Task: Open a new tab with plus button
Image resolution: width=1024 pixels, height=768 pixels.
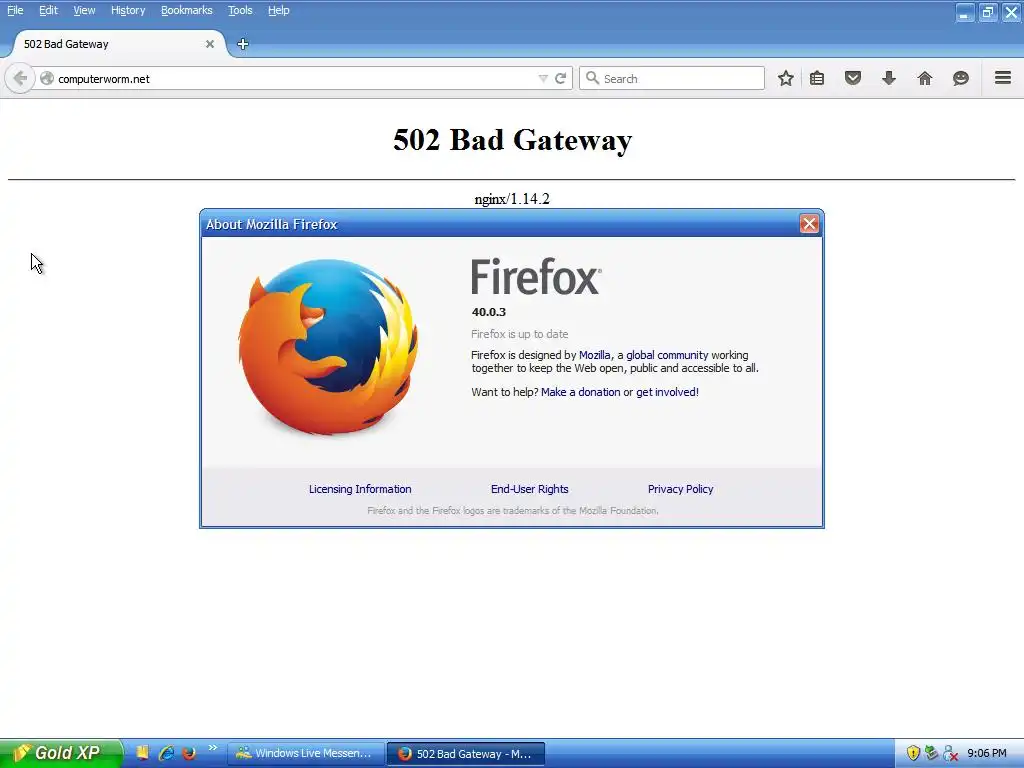Action: [243, 44]
